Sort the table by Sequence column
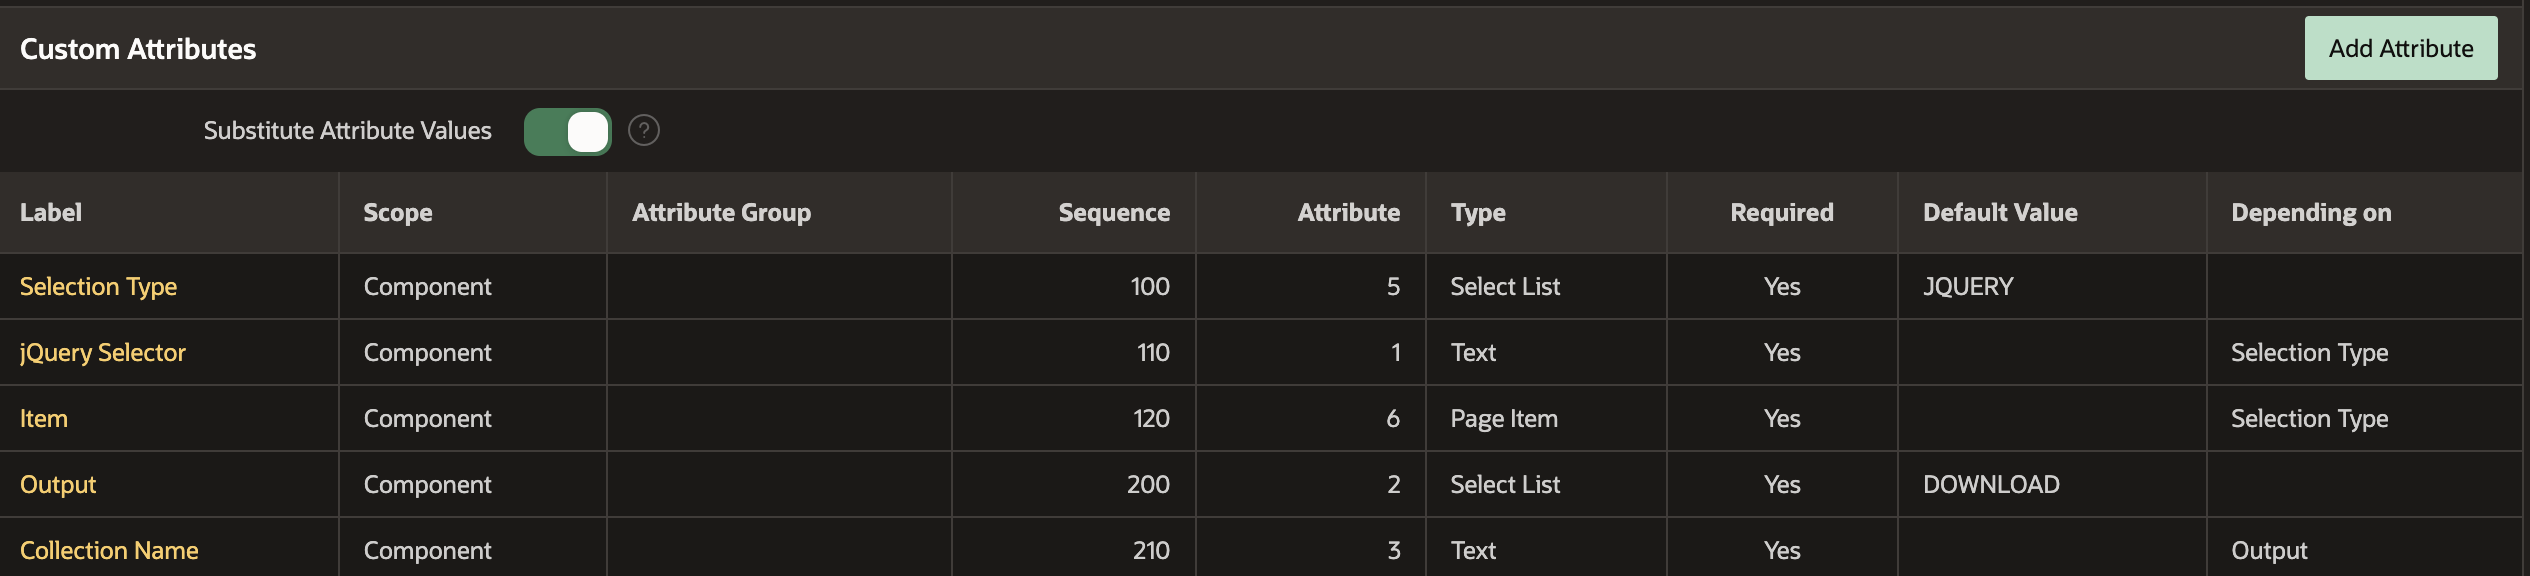 click(1114, 212)
